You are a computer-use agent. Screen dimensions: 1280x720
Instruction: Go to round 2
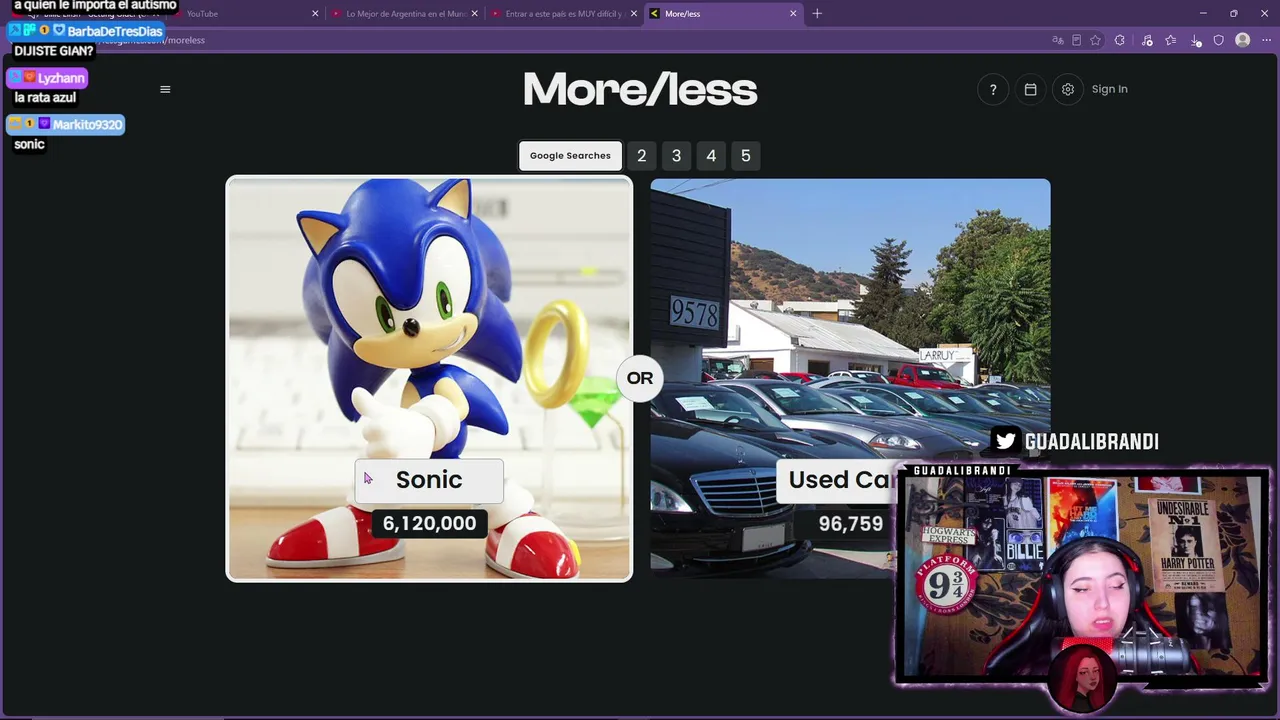pos(642,156)
